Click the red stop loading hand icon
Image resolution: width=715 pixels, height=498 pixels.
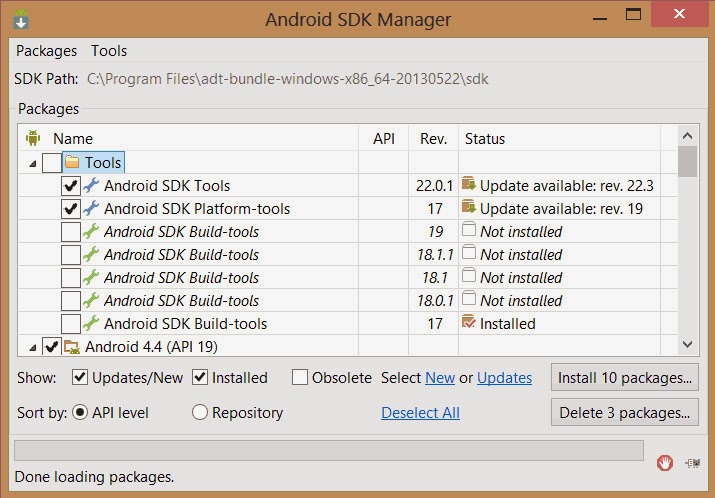pos(664,462)
